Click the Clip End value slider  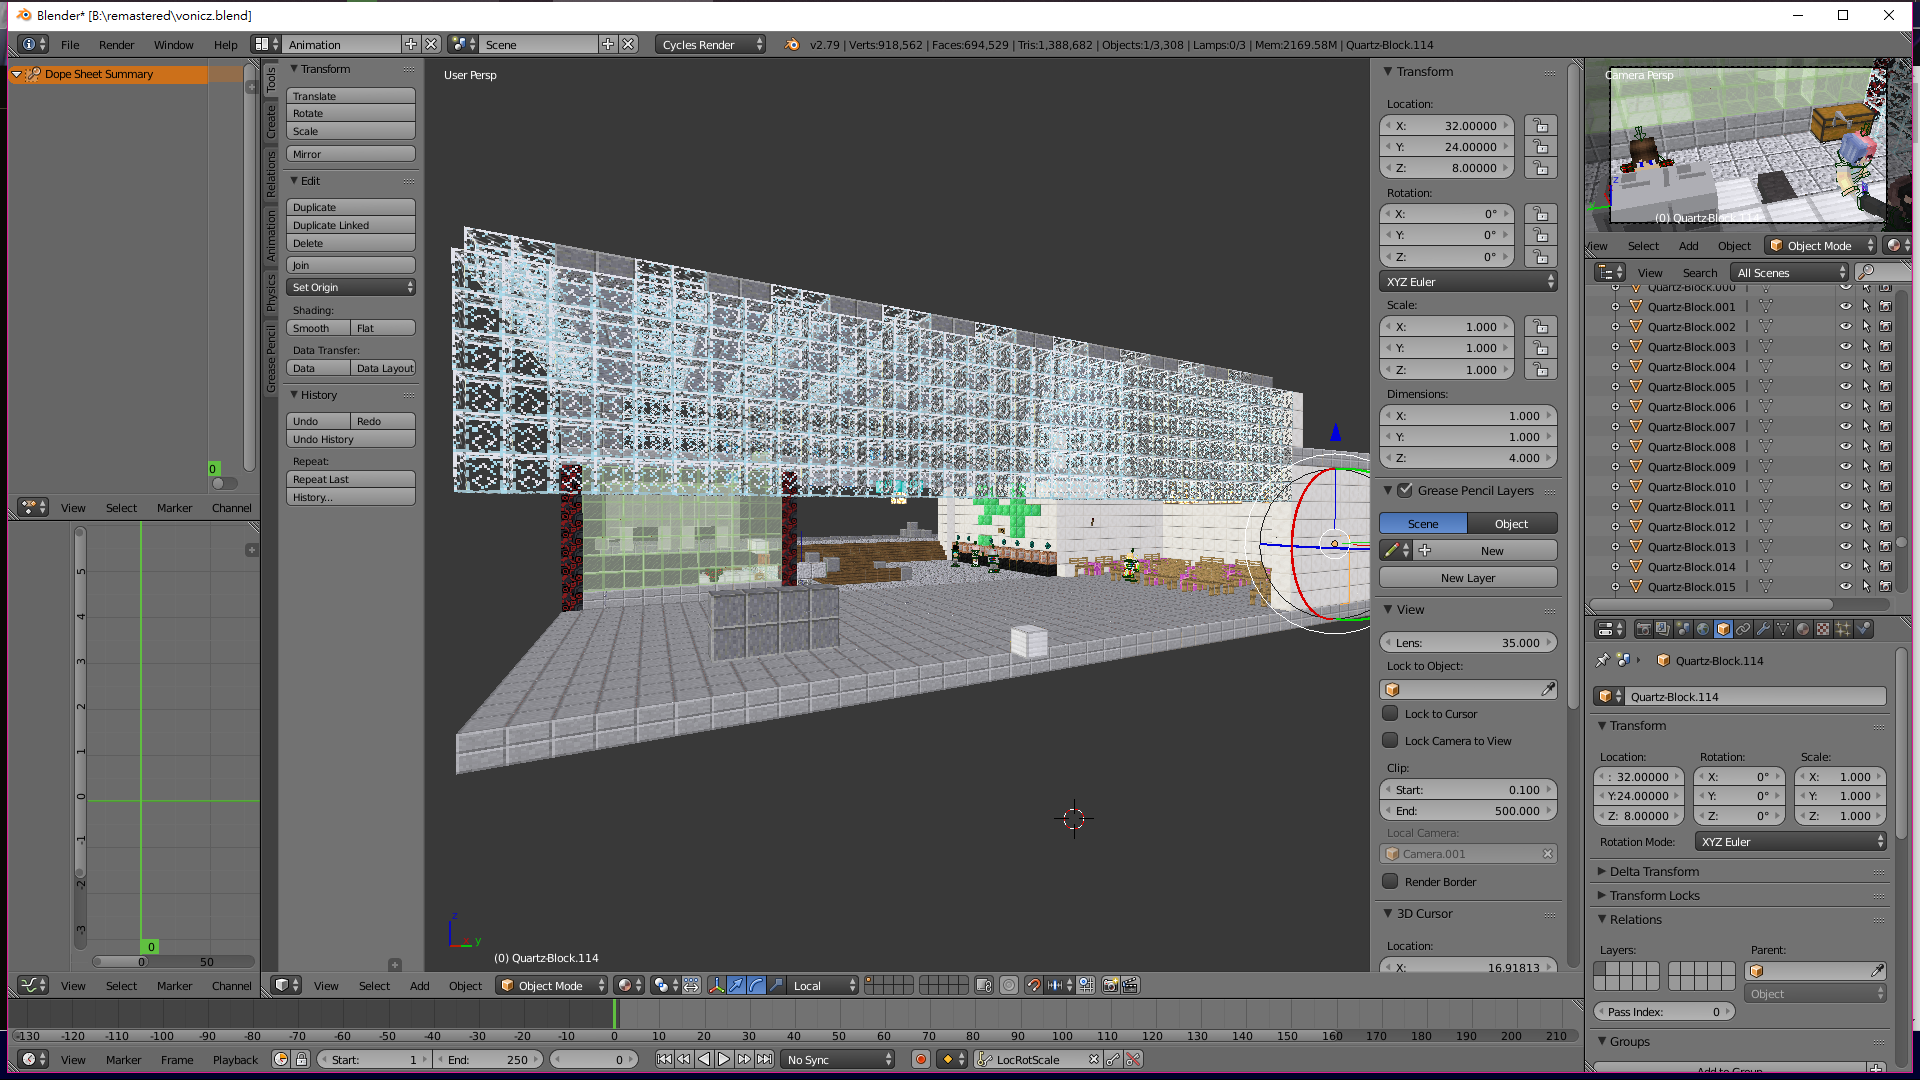pos(1468,811)
